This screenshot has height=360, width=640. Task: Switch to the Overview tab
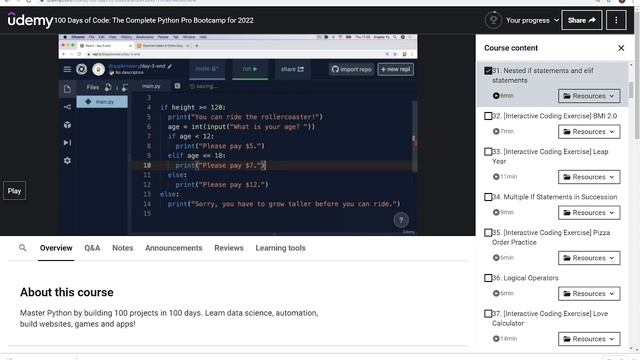click(x=56, y=248)
